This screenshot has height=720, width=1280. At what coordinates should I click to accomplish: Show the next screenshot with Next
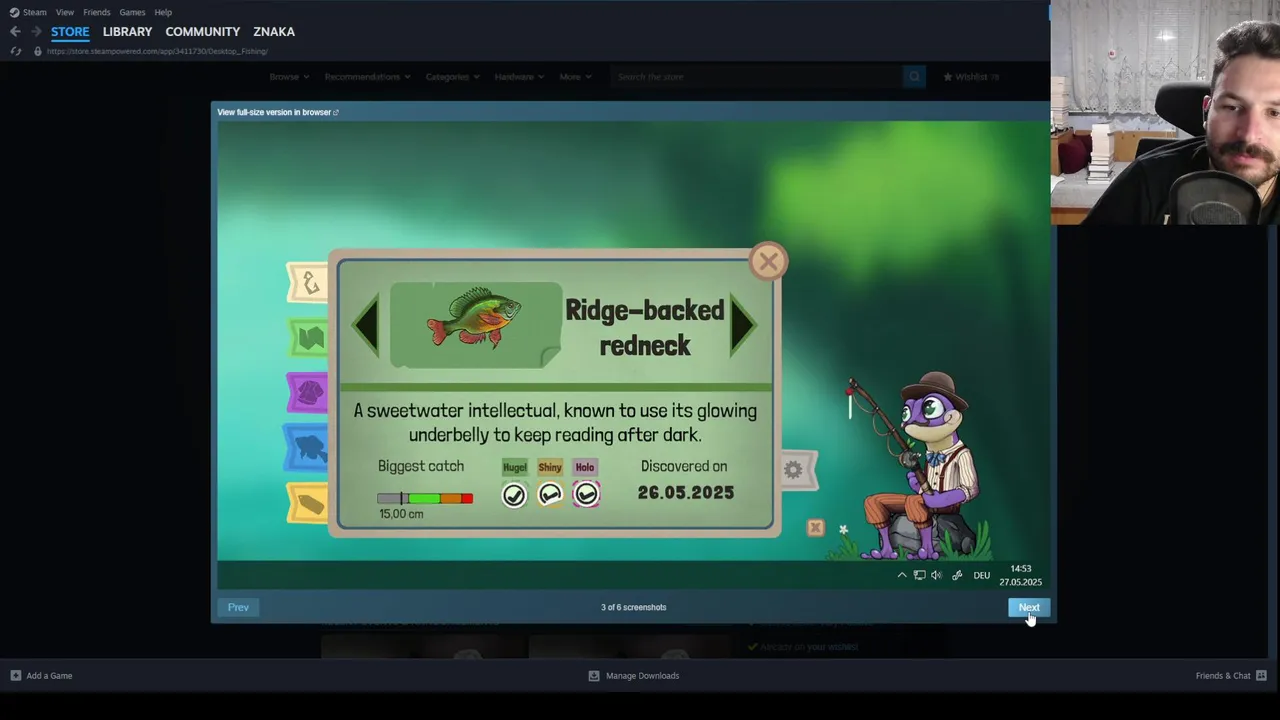tap(1029, 607)
